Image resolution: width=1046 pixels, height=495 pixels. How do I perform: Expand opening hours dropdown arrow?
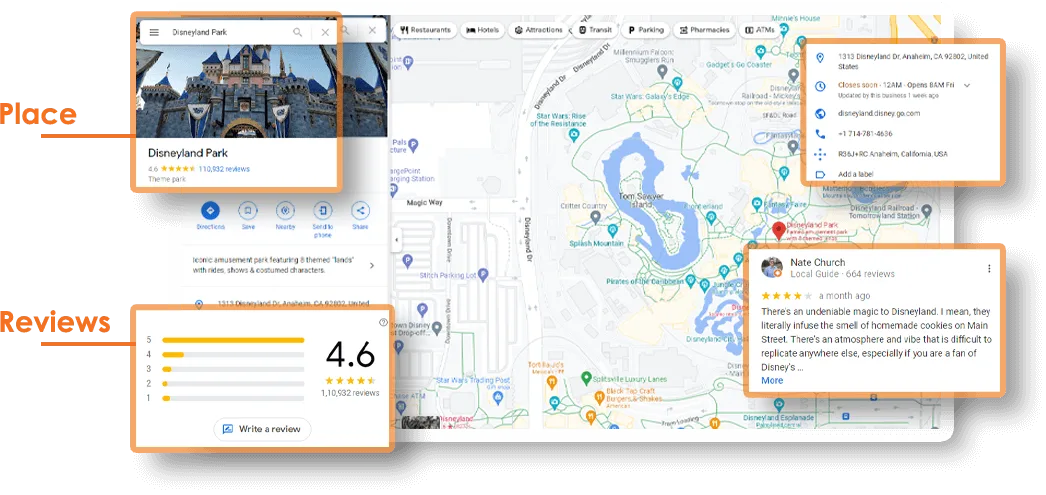tap(967, 85)
